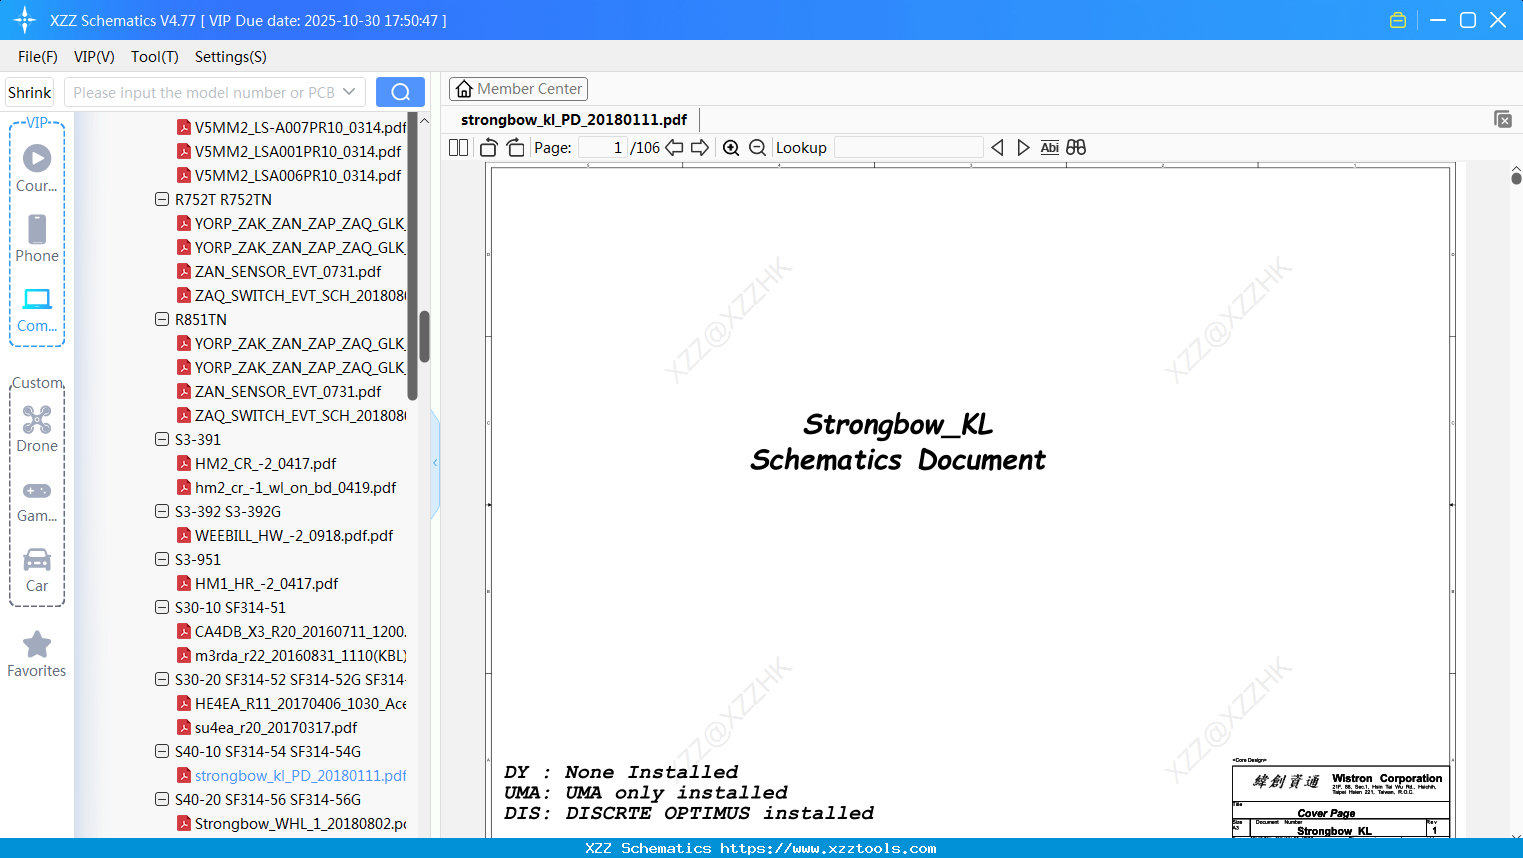Viewport: 1523px width, 858px height.
Task: Open the Settings(S) menu
Action: (x=231, y=57)
